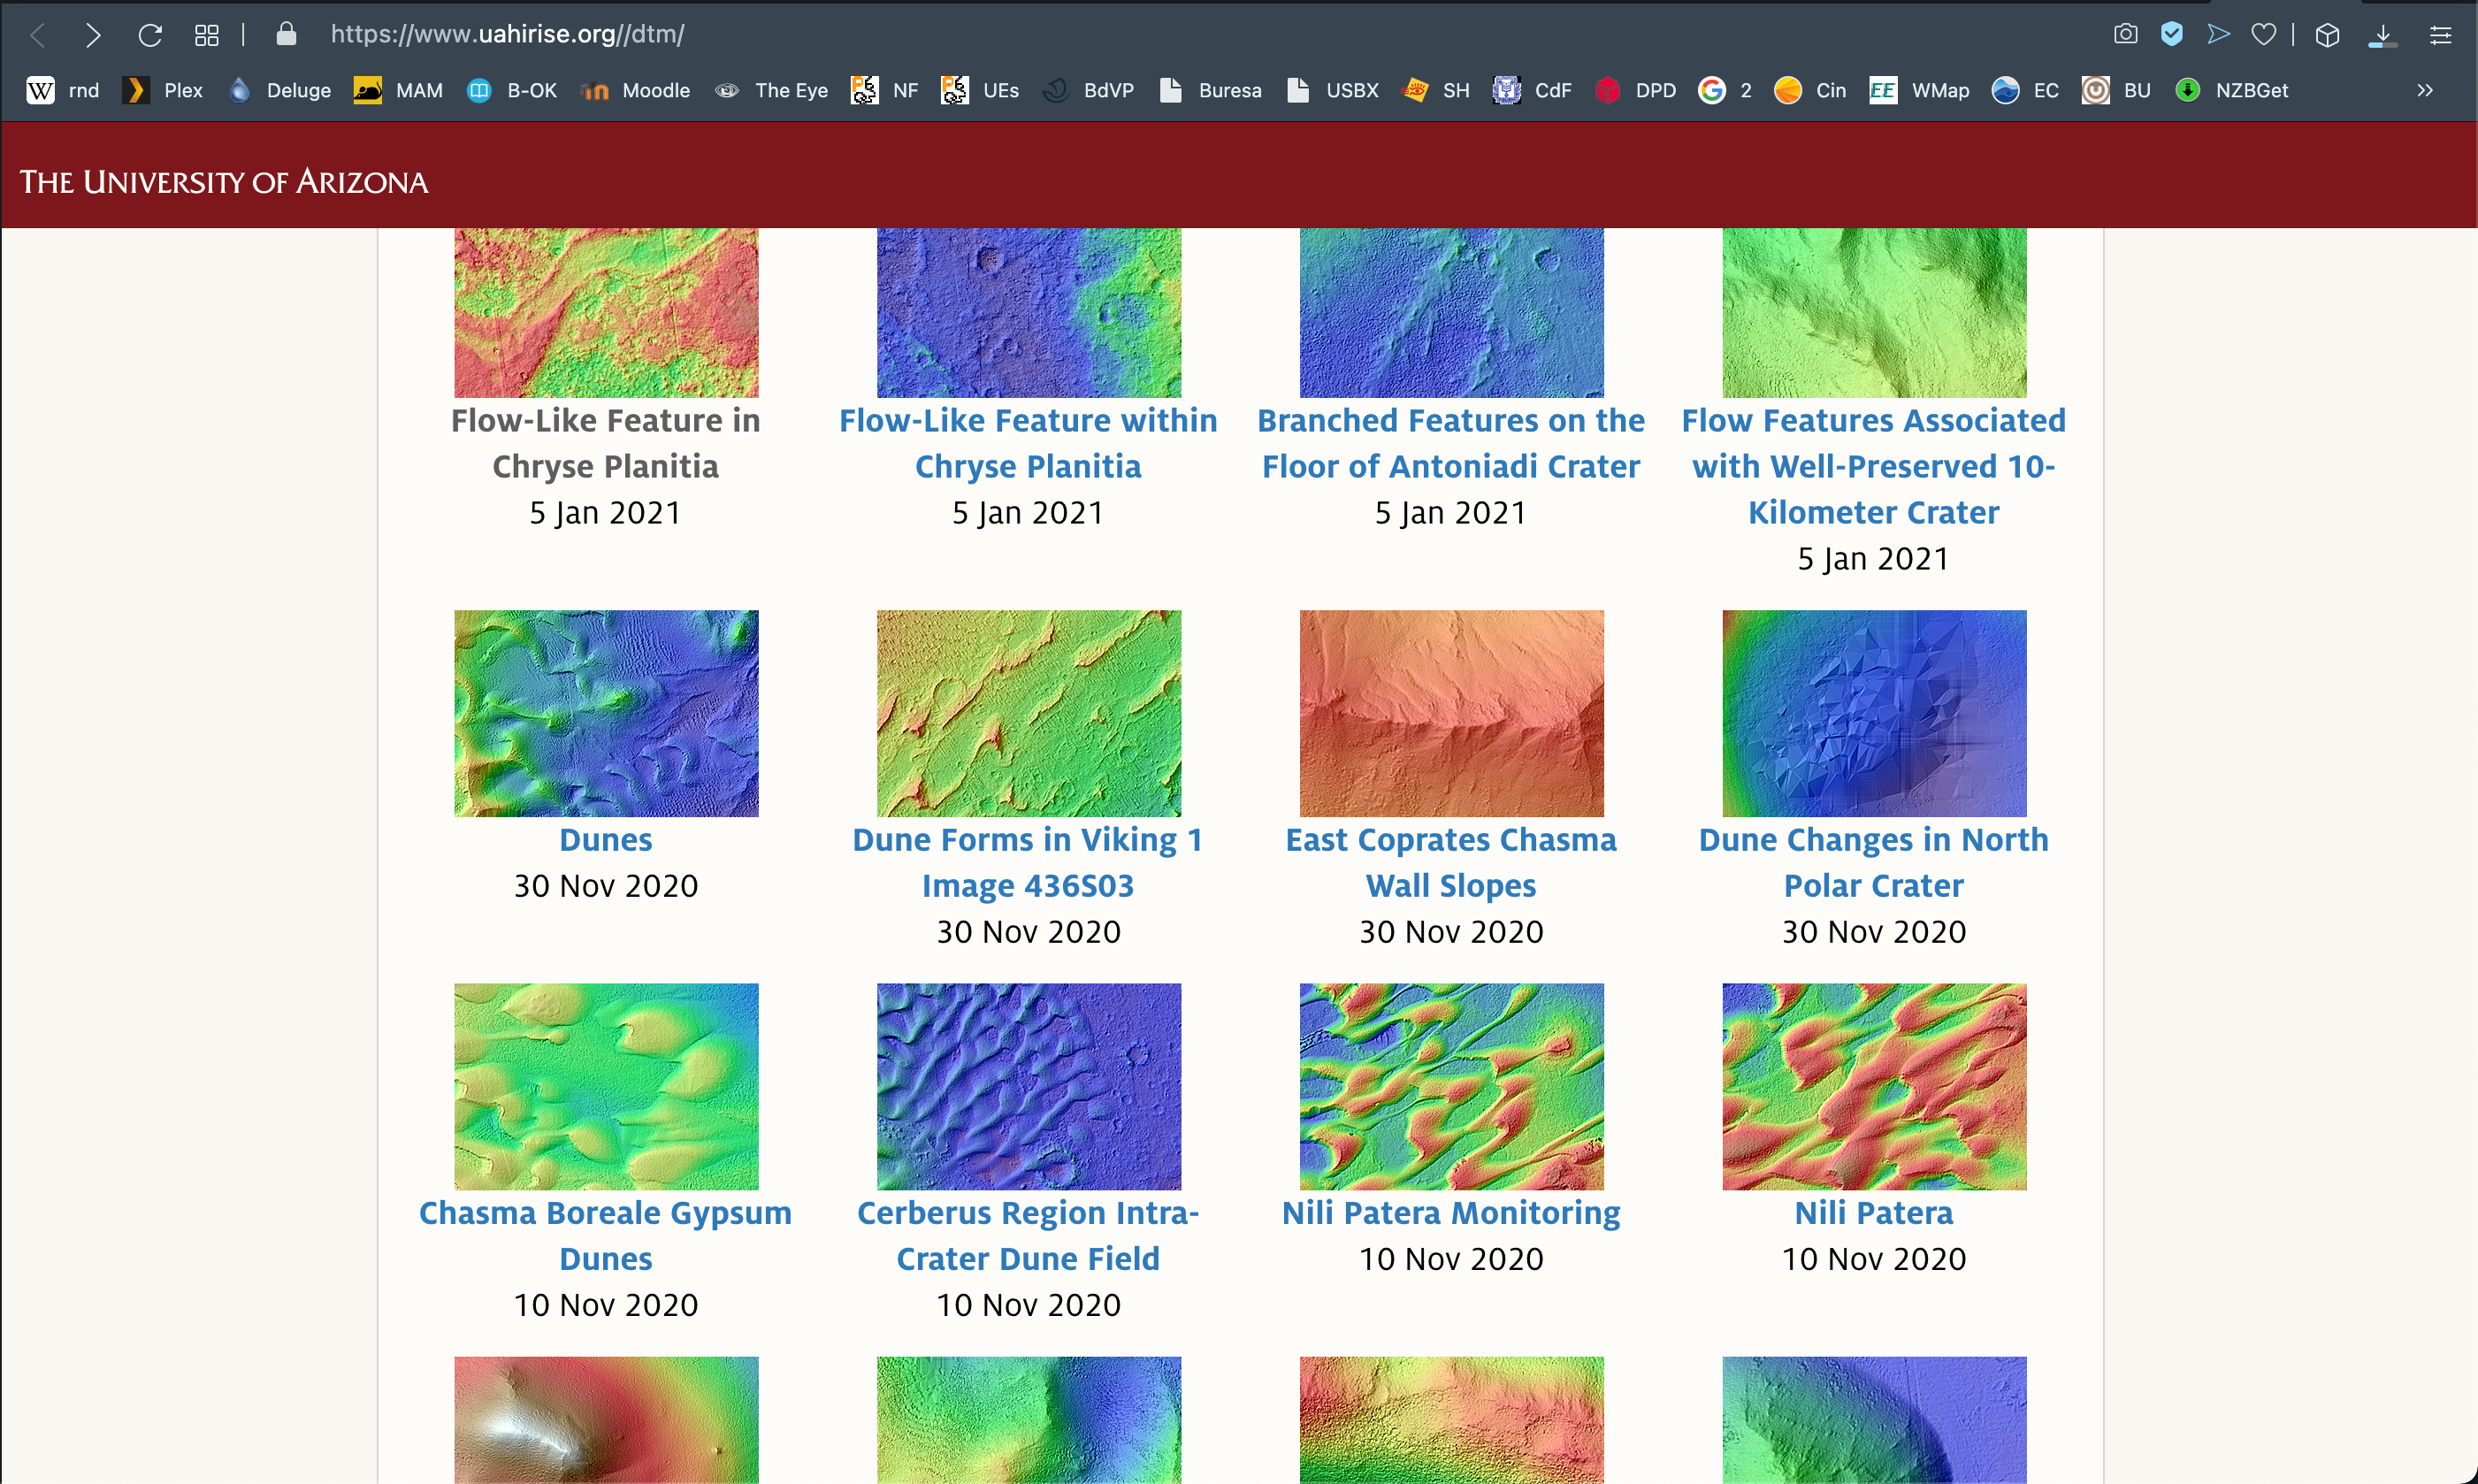Click the Cerberus Region dune field thumbnail
Viewport: 2478px width, 1484px height.
[x=1028, y=1086]
